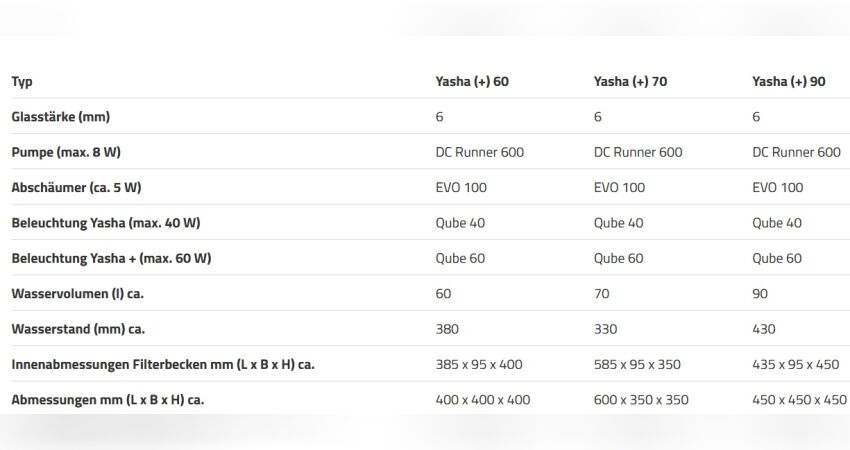Click the EVO 100 cell under Yasha 70

[619, 188]
